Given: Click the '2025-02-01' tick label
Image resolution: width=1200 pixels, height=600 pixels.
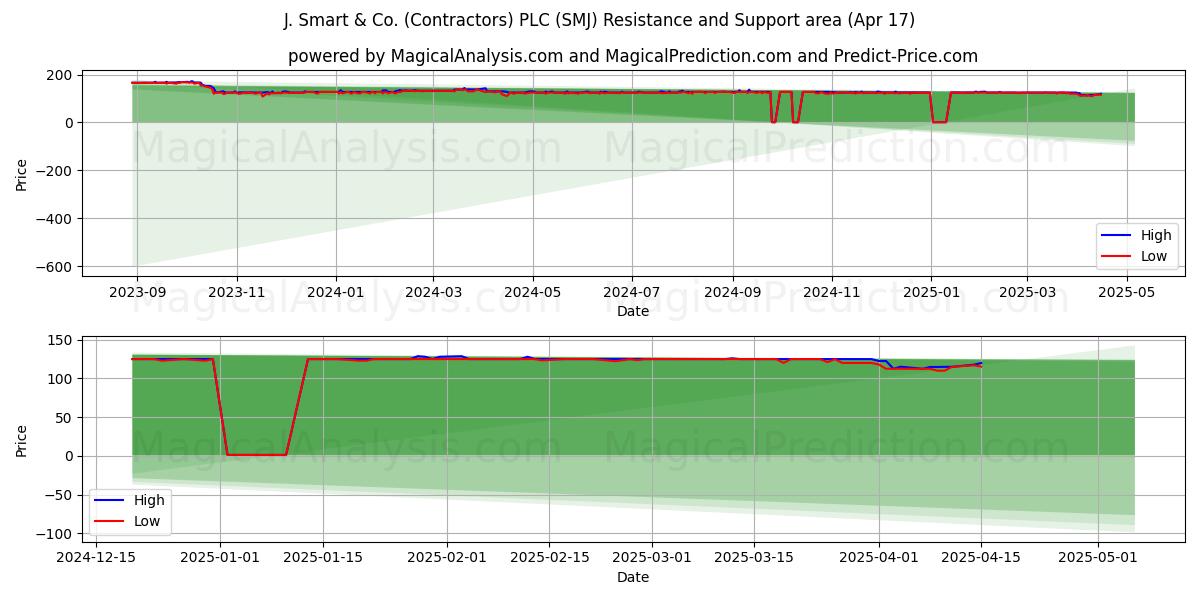Looking at the screenshot, I should 447,556.
